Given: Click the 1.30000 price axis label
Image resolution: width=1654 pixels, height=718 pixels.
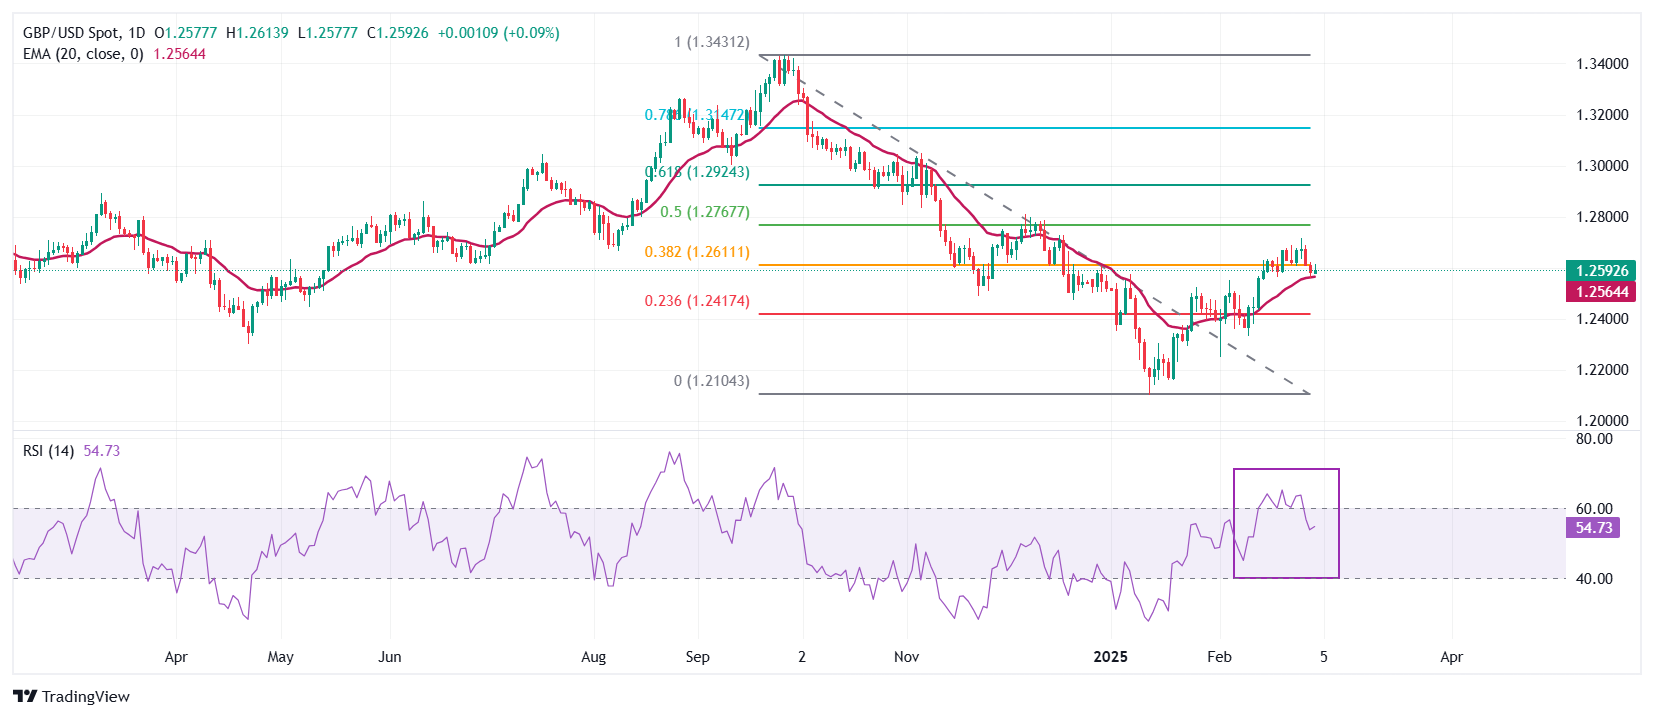Looking at the screenshot, I should coord(1602,166).
